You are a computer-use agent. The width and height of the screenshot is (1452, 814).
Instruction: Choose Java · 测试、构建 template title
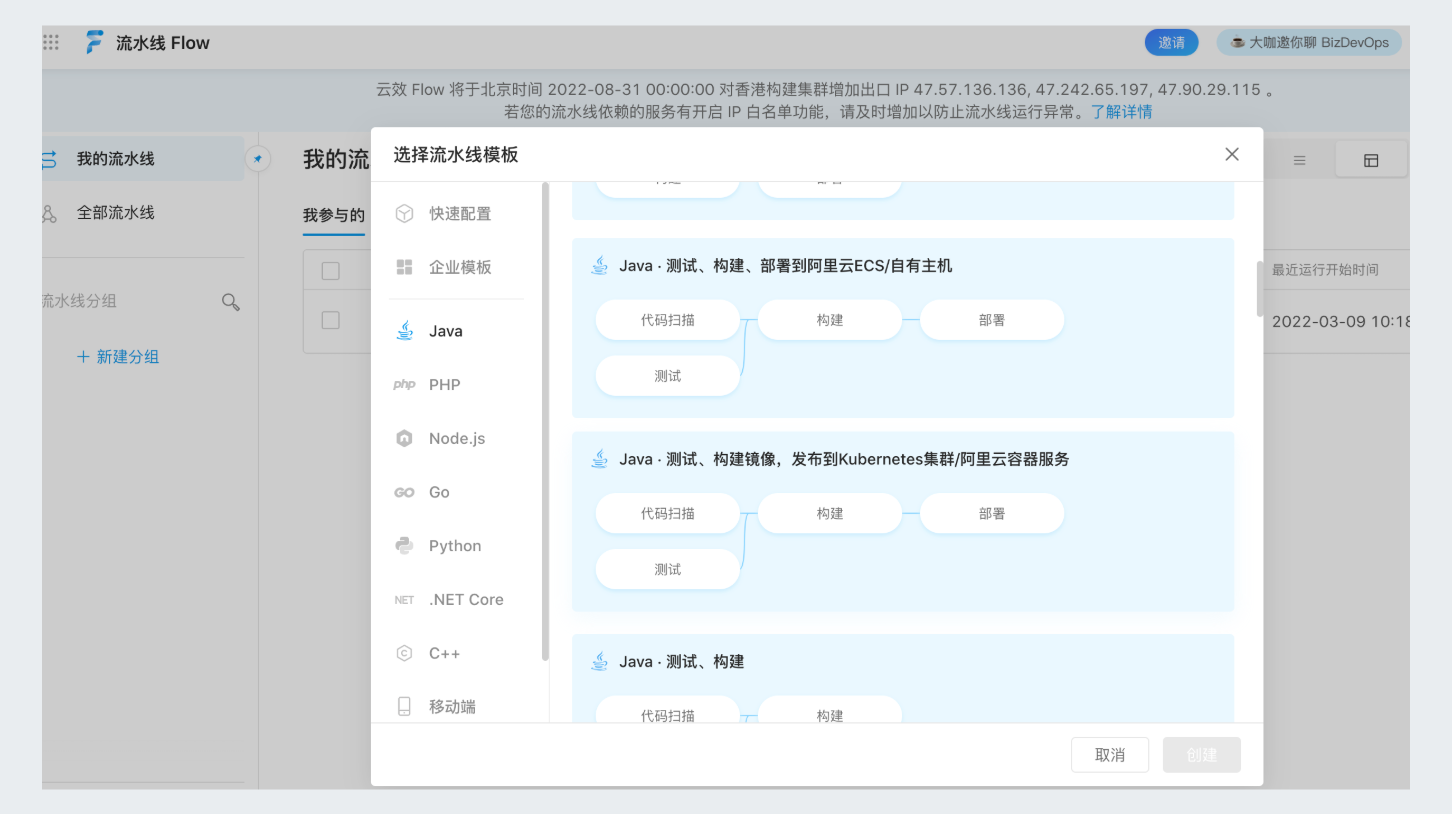(x=681, y=661)
